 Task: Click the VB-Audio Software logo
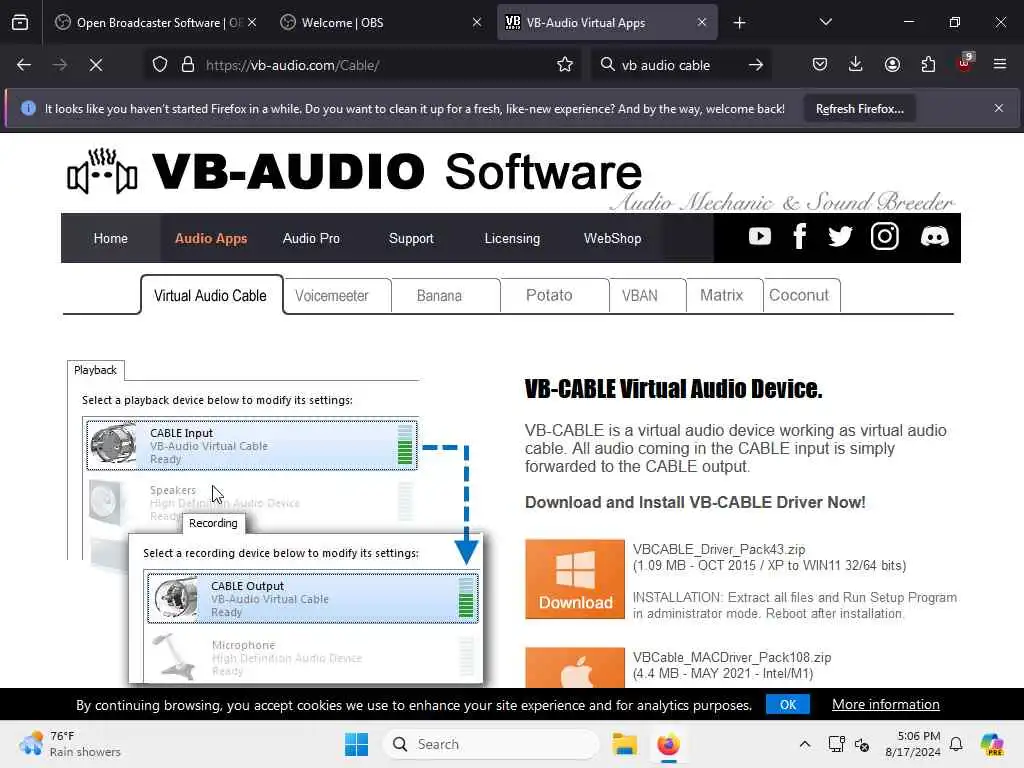point(355,172)
